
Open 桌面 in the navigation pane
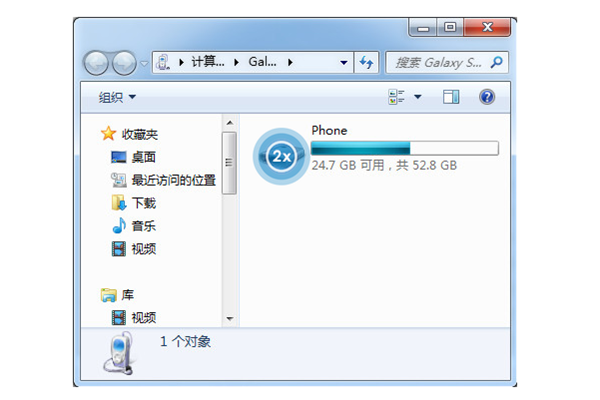[x=144, y=157]
